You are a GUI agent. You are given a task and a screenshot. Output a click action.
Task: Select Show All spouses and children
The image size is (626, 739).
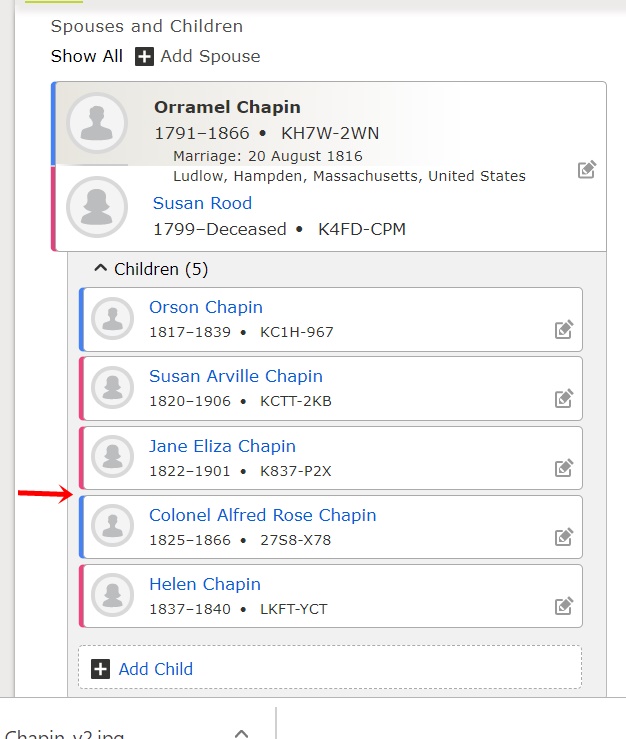[x=87, y=56]
